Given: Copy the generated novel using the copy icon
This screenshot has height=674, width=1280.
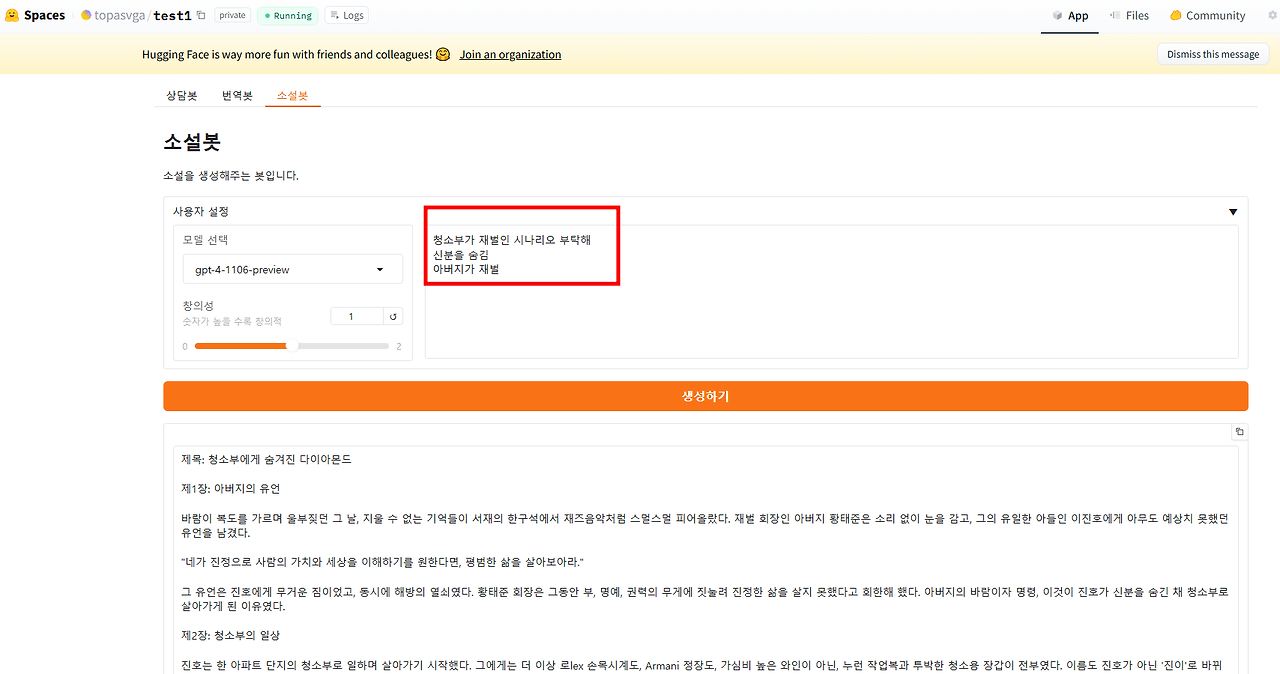Looking at the screenshot, I should click(x=1239, y=431).
